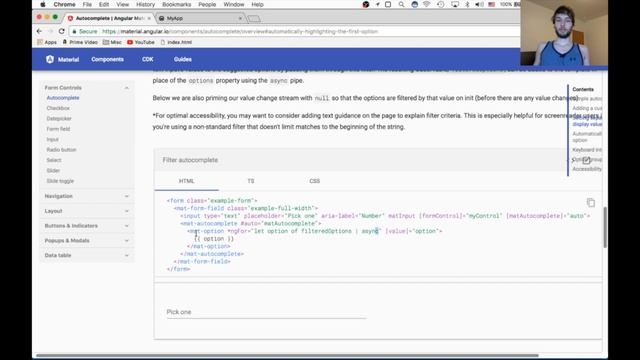Click the Bluetooth icon in menu bar
This screenshot has height=360, width=640.
point(467,4)
